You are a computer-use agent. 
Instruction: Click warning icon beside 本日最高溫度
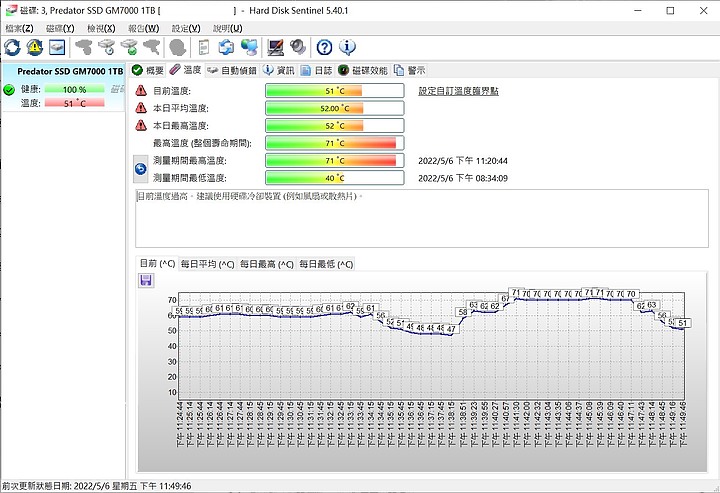pyautogui.click(x=141, y=125)
